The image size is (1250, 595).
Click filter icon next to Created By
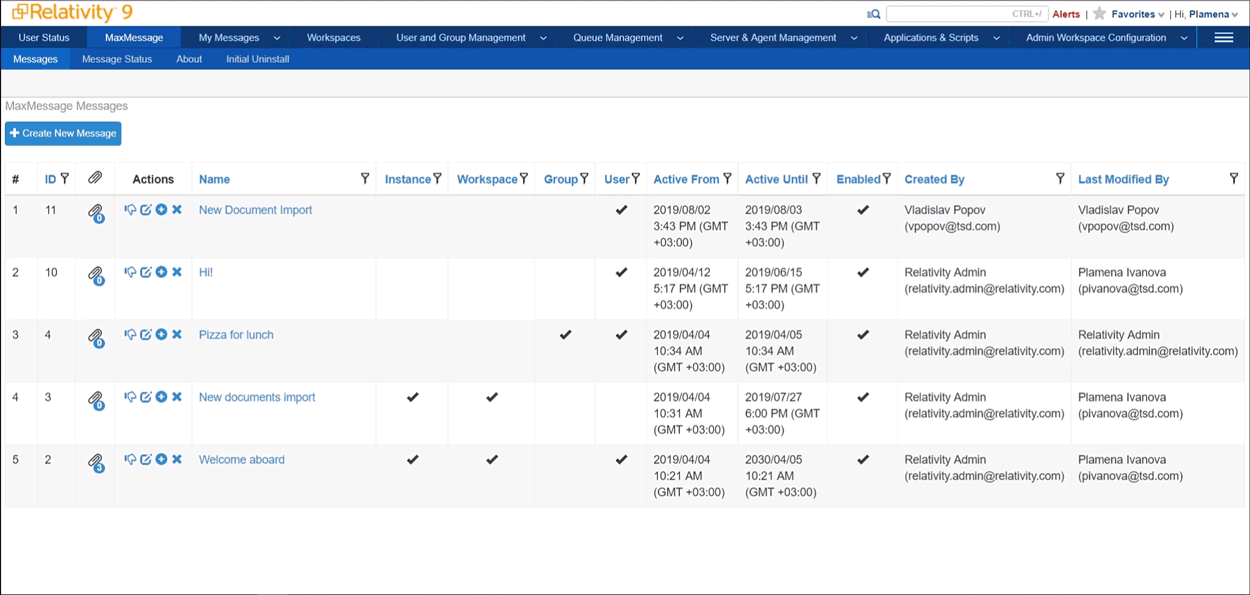point(1060,178)
